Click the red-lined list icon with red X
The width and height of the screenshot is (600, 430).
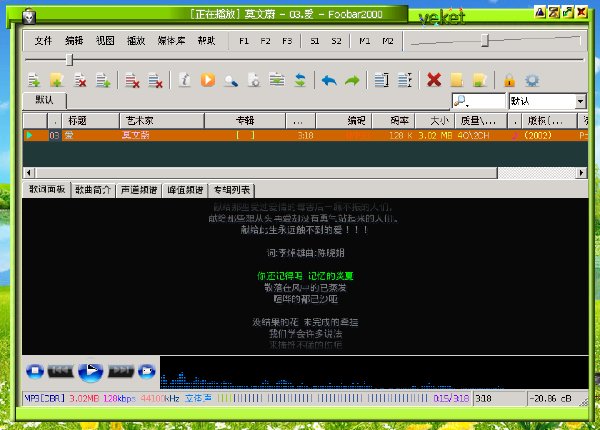click(x=132, y=80)
